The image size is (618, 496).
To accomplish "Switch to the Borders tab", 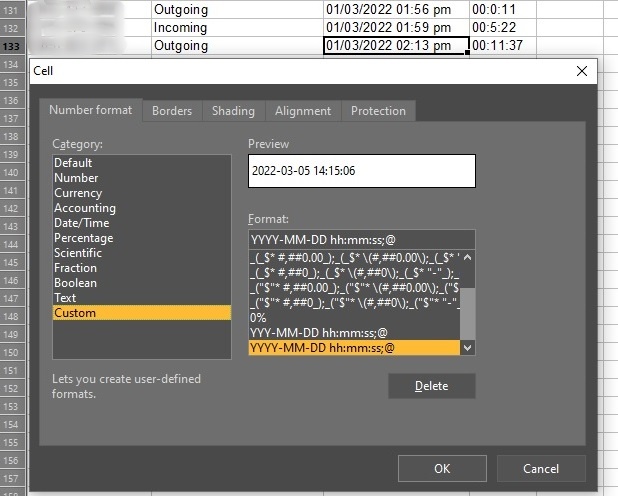I will coord(171,111).
